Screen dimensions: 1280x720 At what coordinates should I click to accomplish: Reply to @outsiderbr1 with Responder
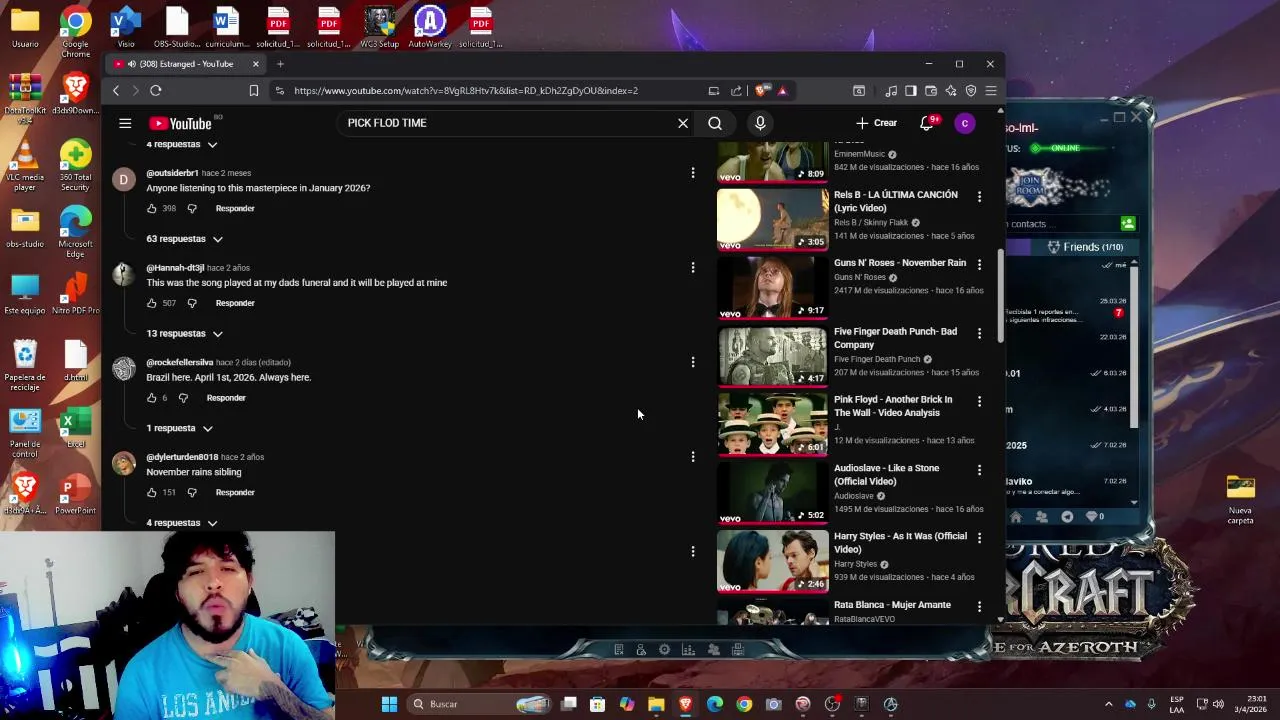[x=235, y=209]
